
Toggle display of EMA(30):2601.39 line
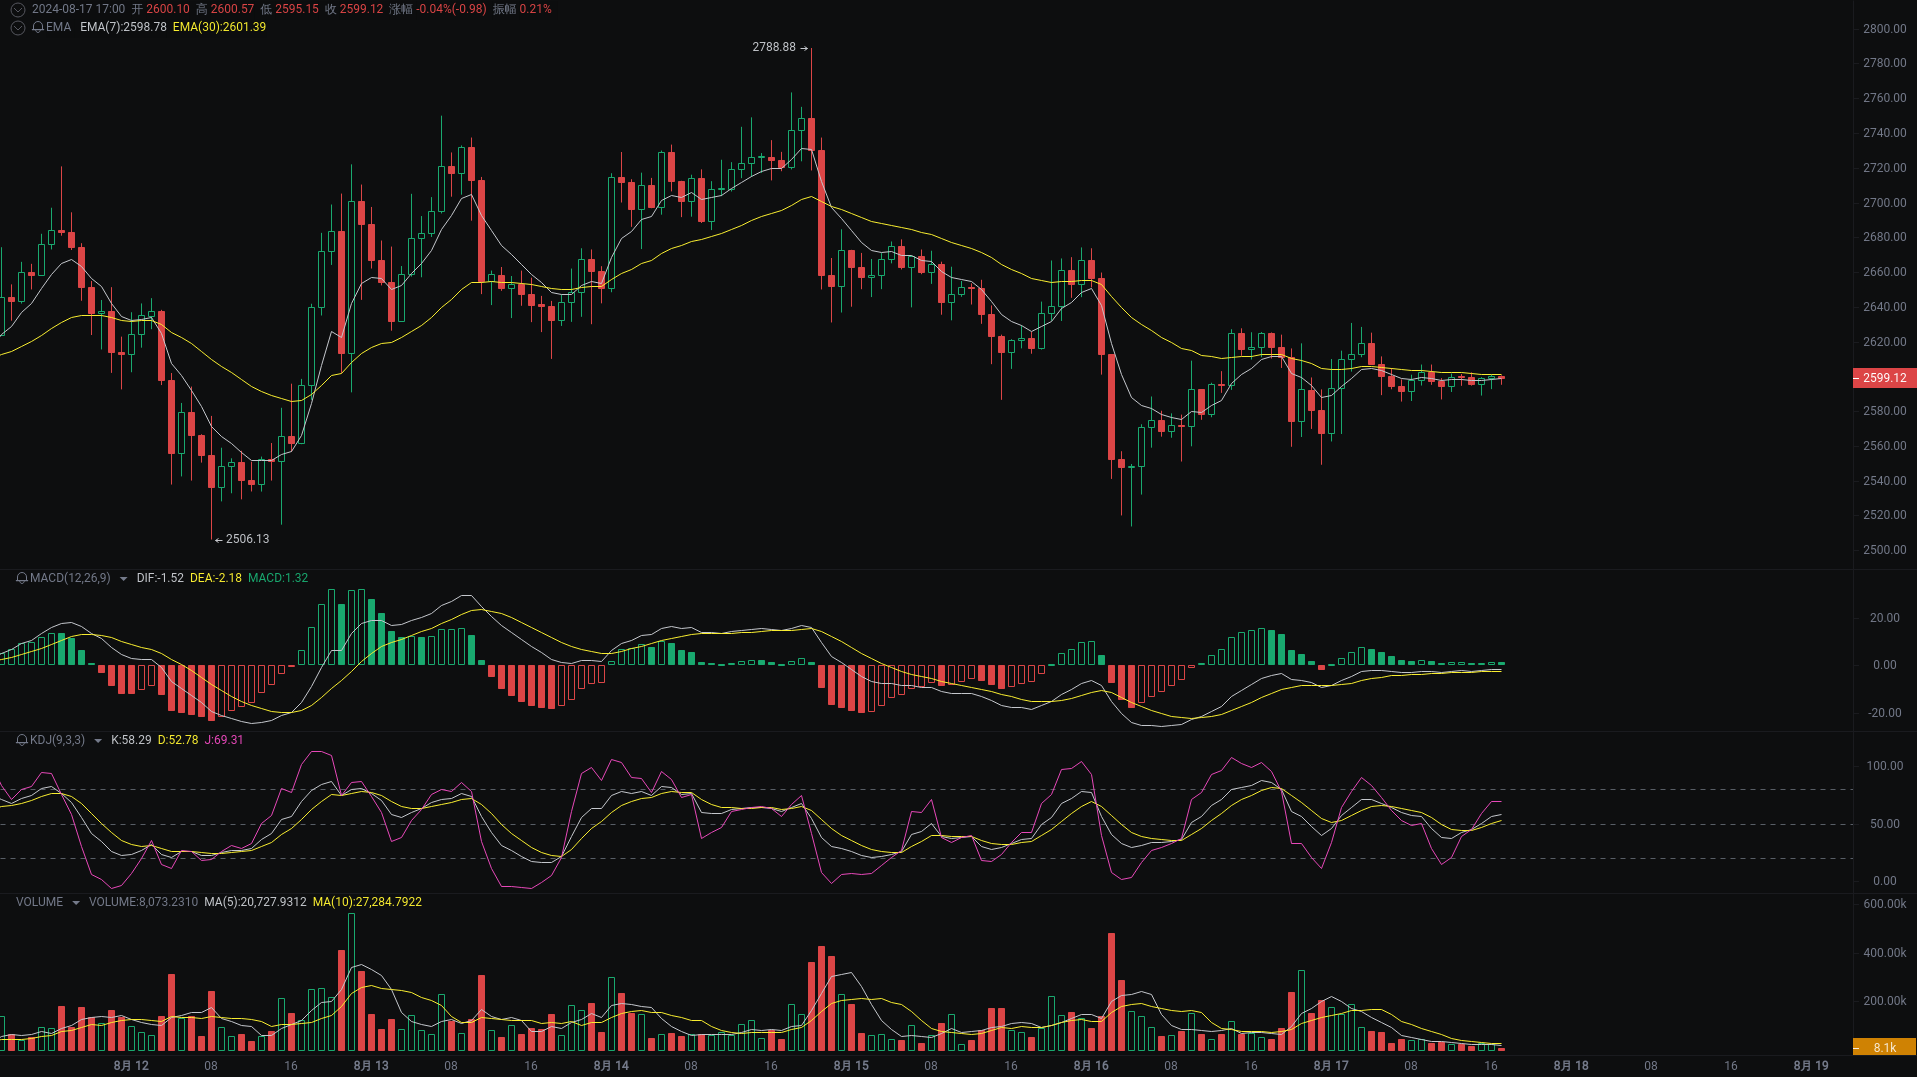pyautogui.click(x=219, y=28)
